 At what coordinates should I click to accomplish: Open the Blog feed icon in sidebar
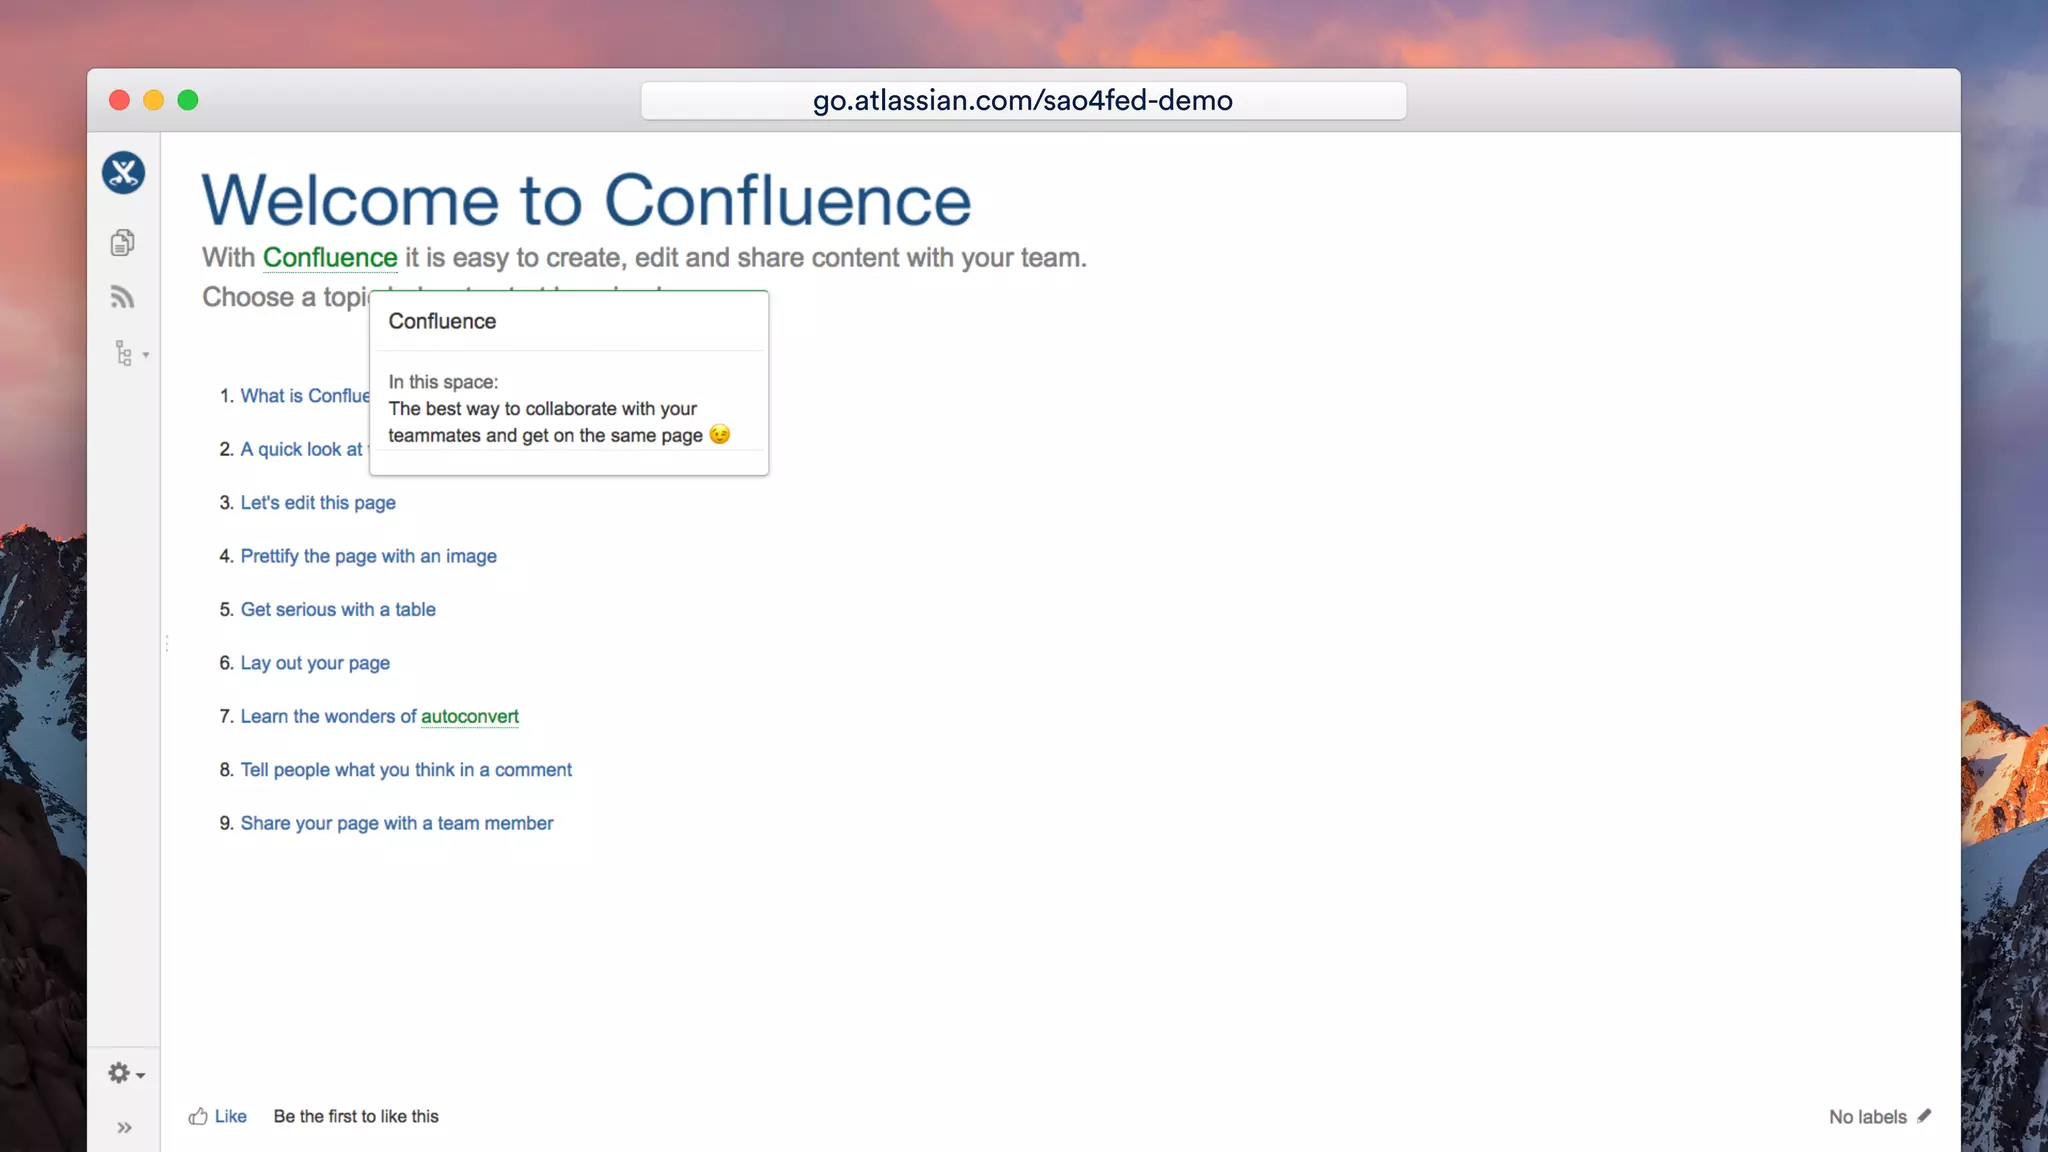pyautogui.click(x=122, y=297)
